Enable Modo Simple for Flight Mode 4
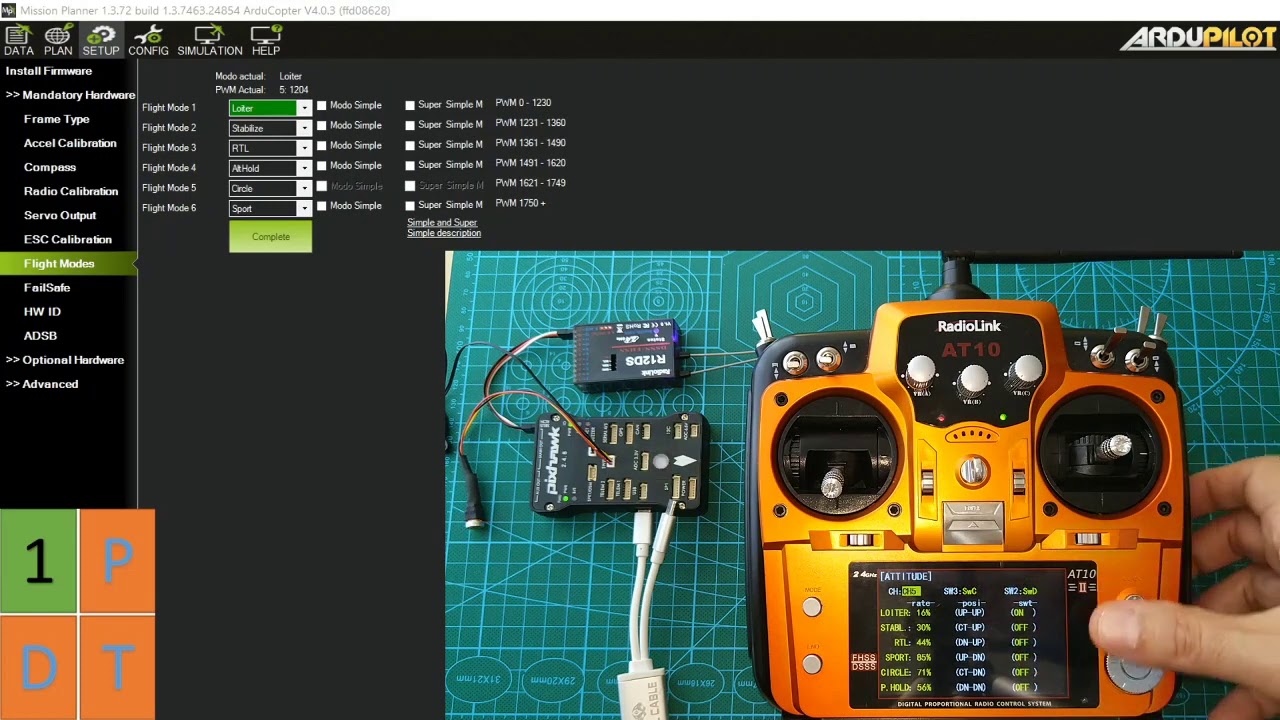Image resolution: width=1280 pixels, height=720 pixels. click(x=322, y=165)
